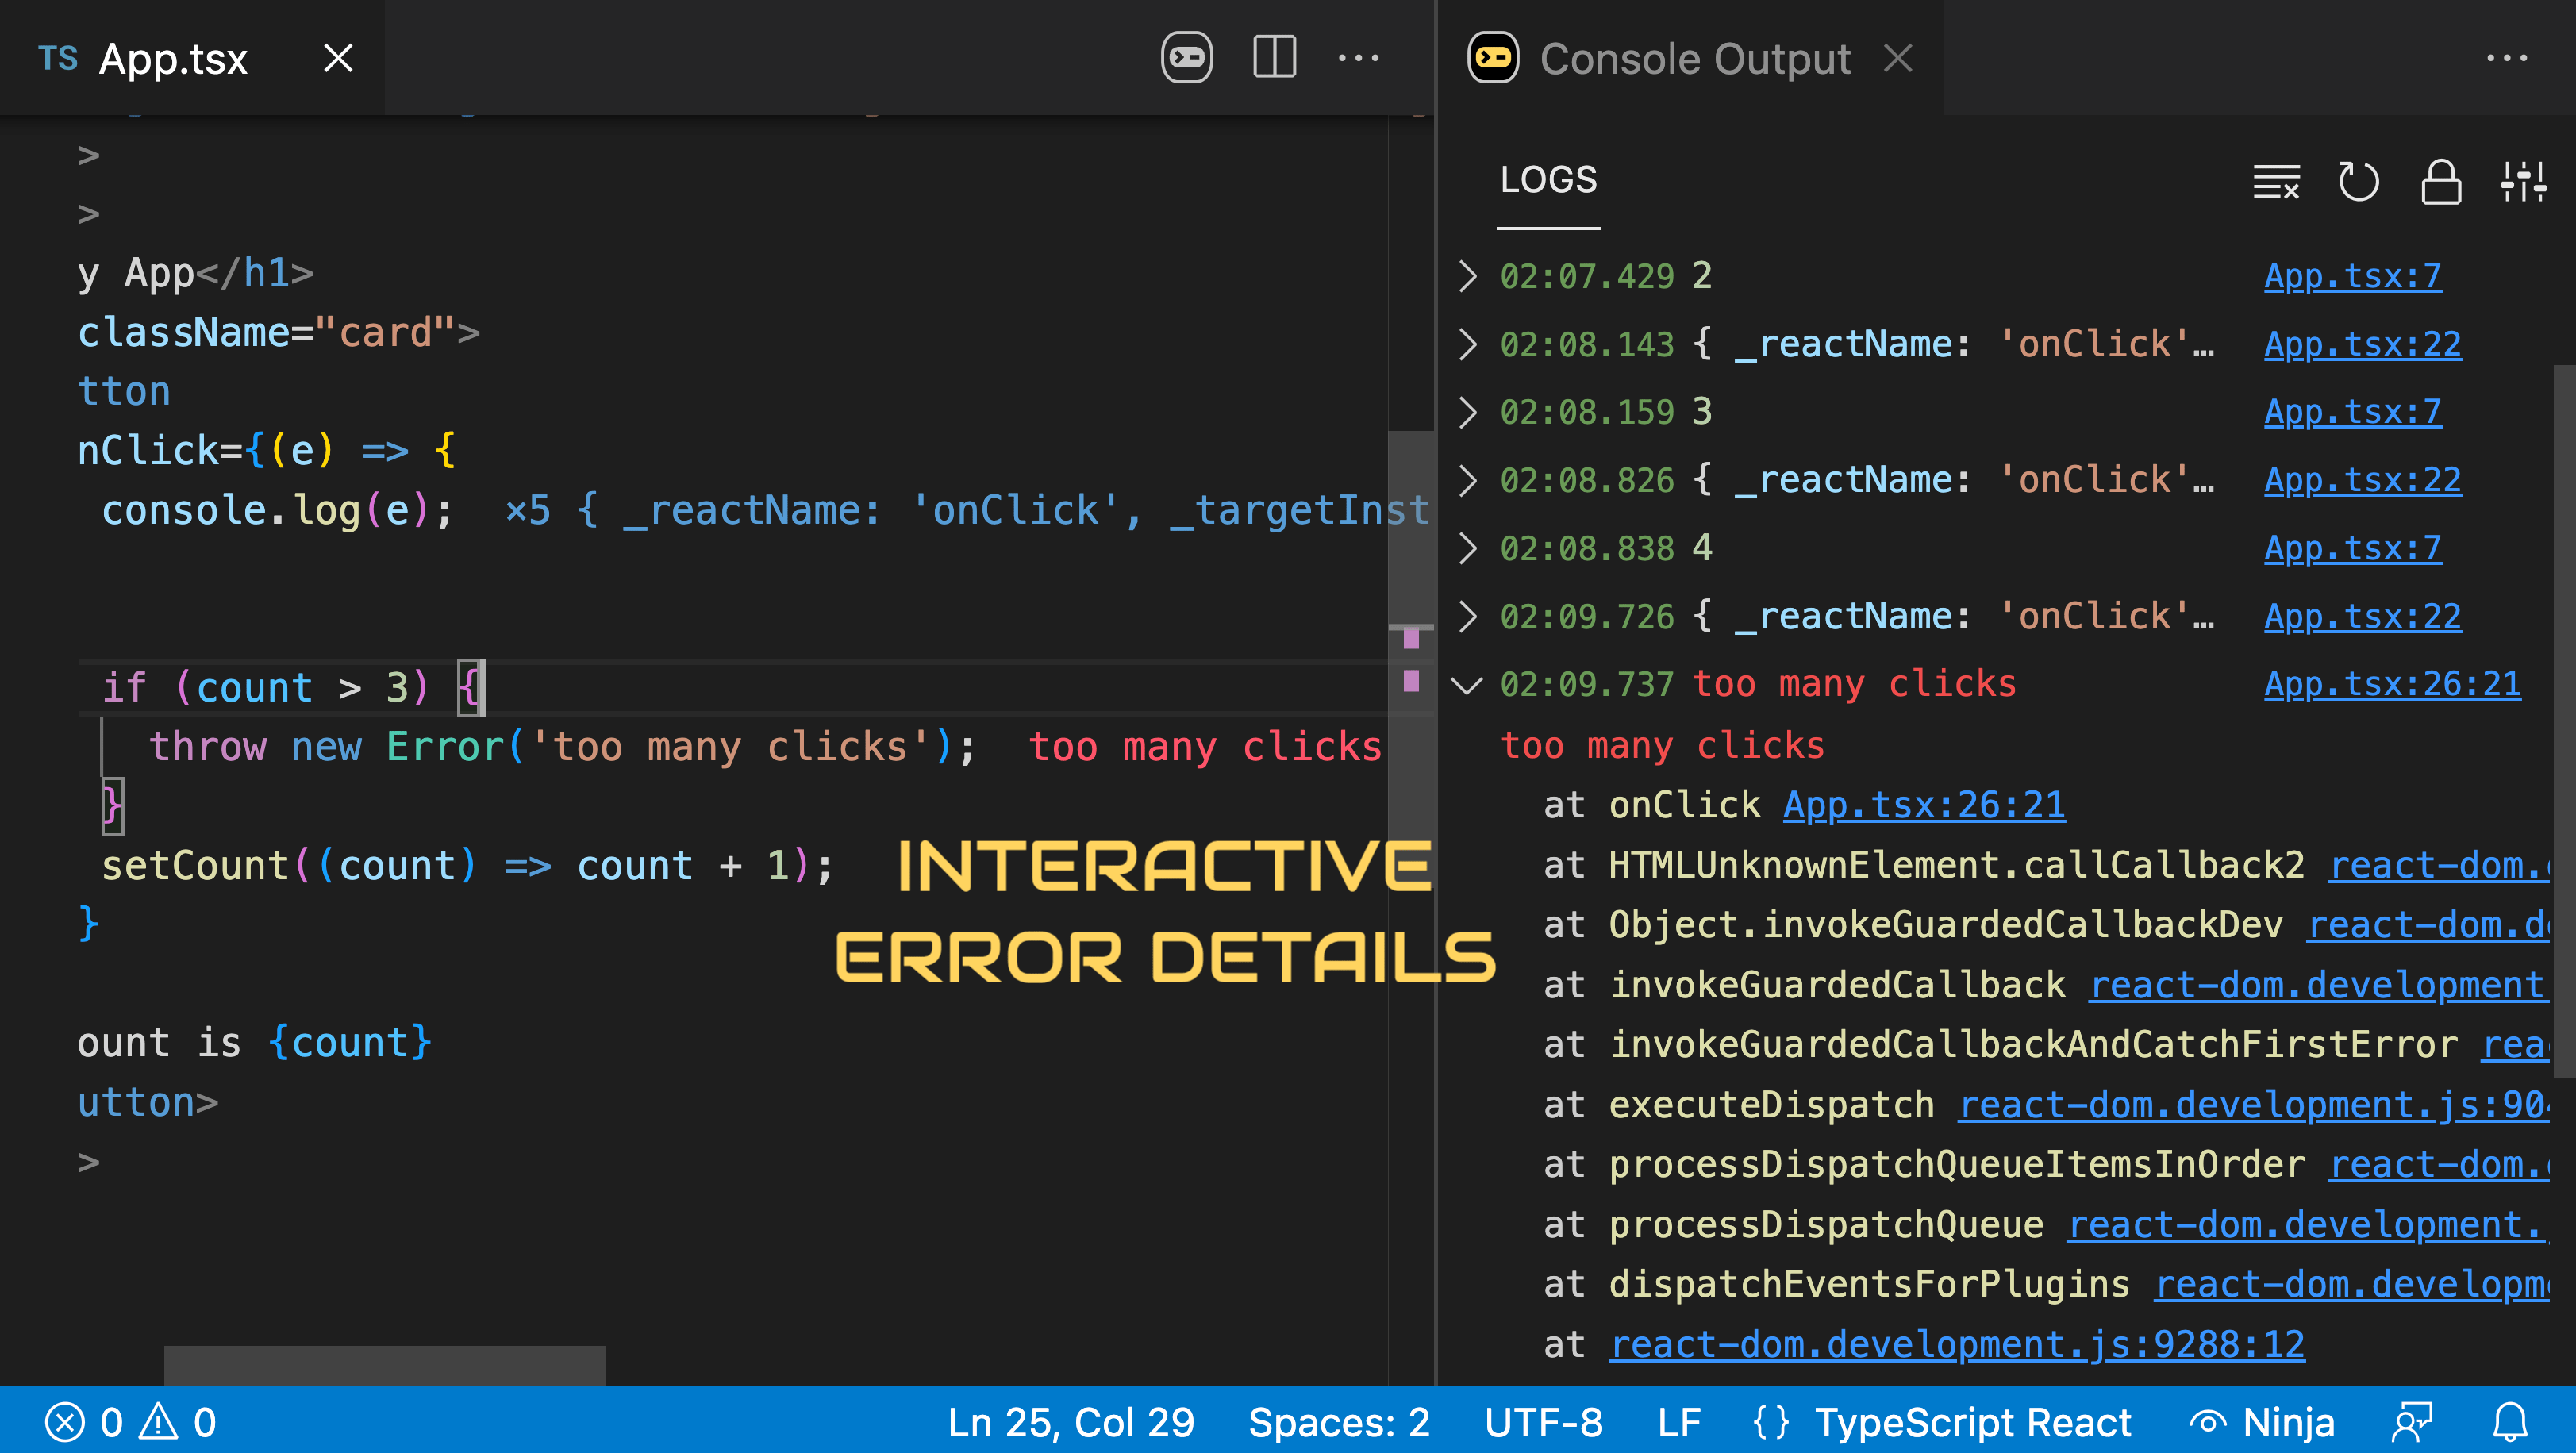Open App.tsx:7 link for the 02:07.429 log
This screenshot has width=2576, height=1453.
coord(2352,275)
